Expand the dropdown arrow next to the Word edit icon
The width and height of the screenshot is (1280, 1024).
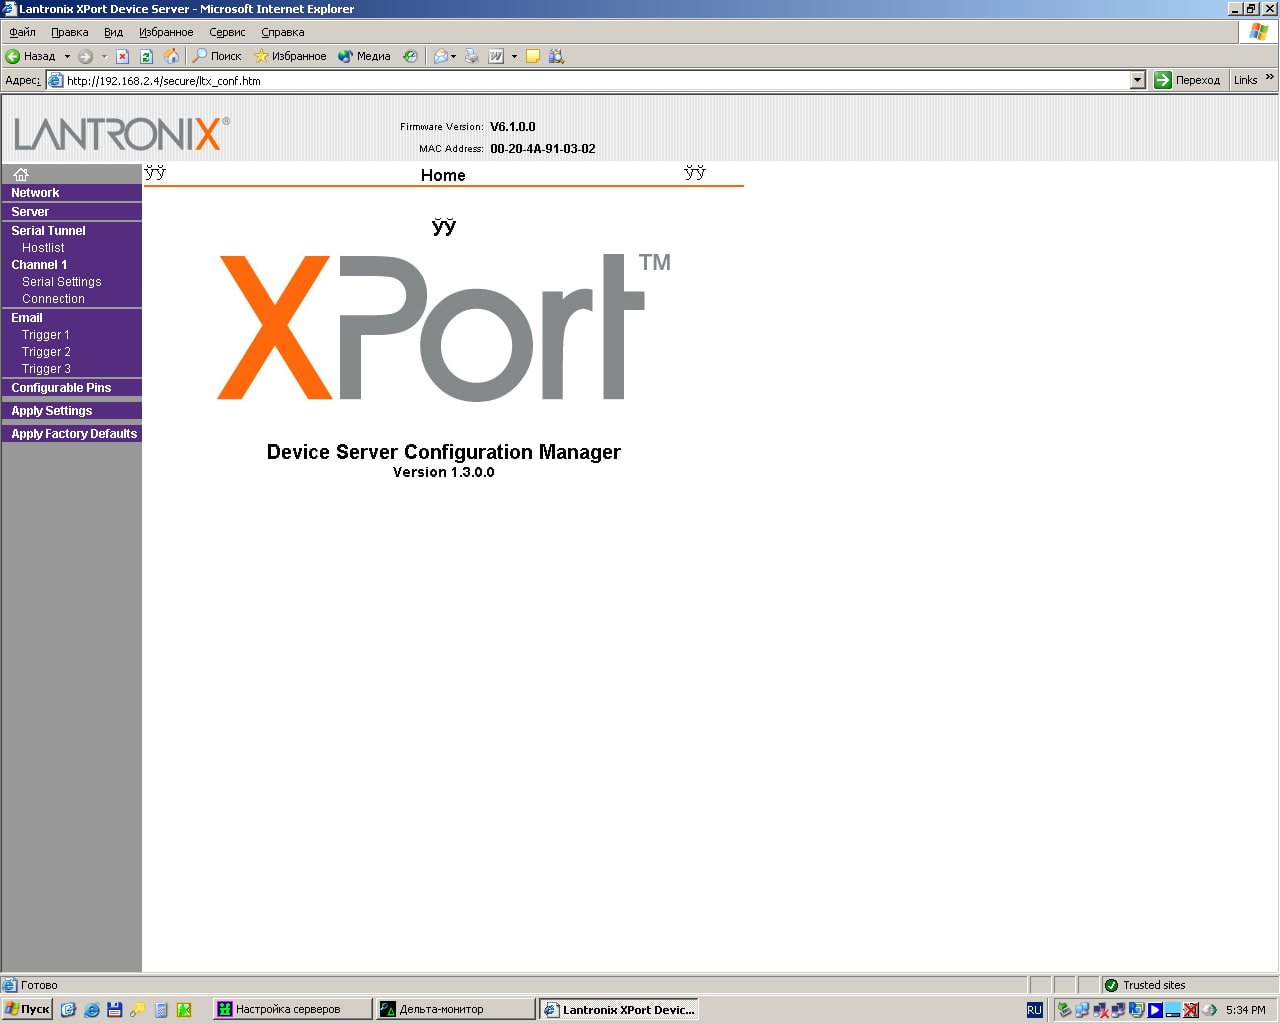click(x=514, y=56)
